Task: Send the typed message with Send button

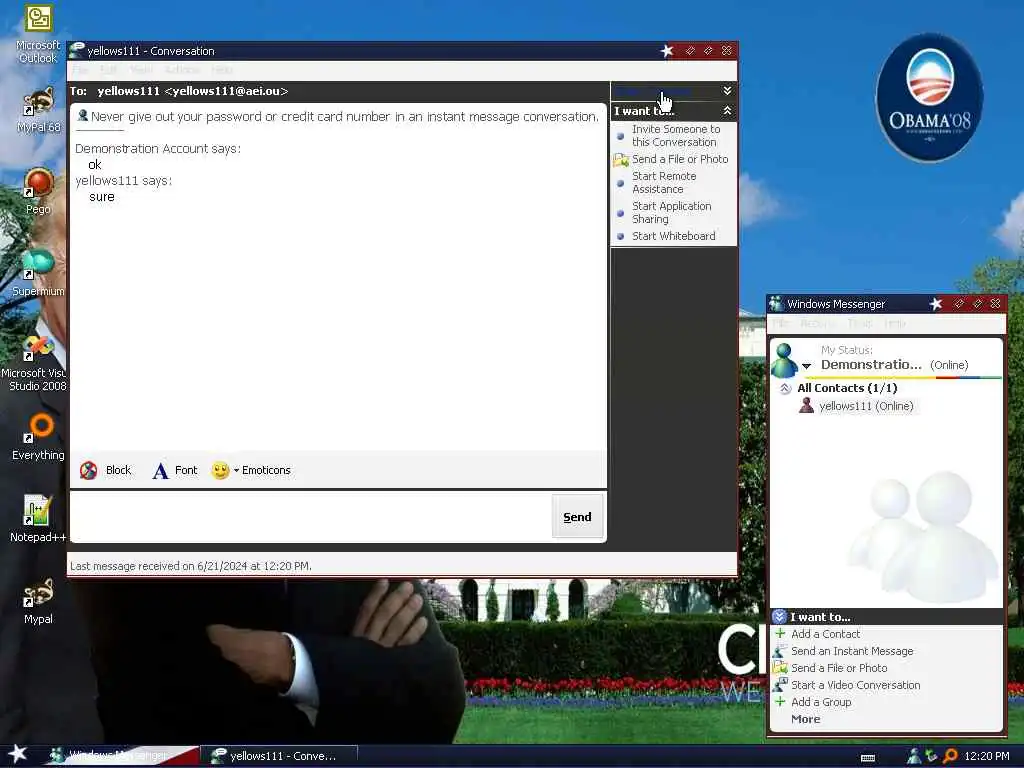Action: point(577,517)
